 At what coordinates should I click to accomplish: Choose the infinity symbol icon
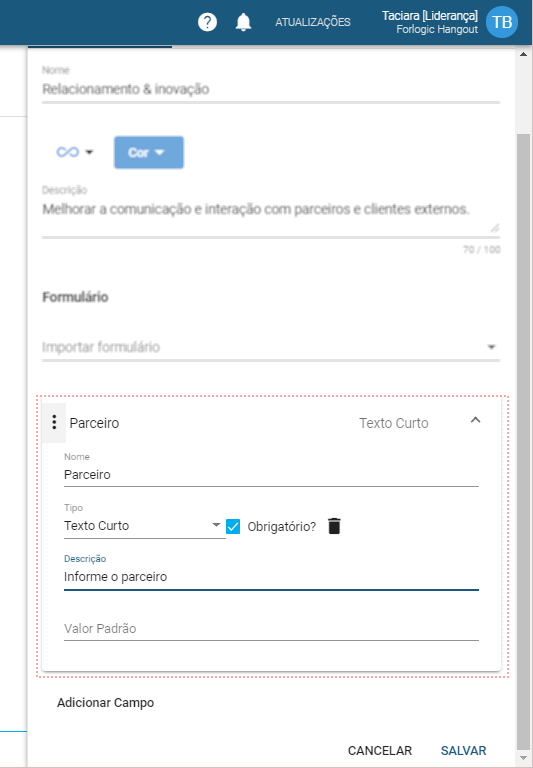[68, 152]
